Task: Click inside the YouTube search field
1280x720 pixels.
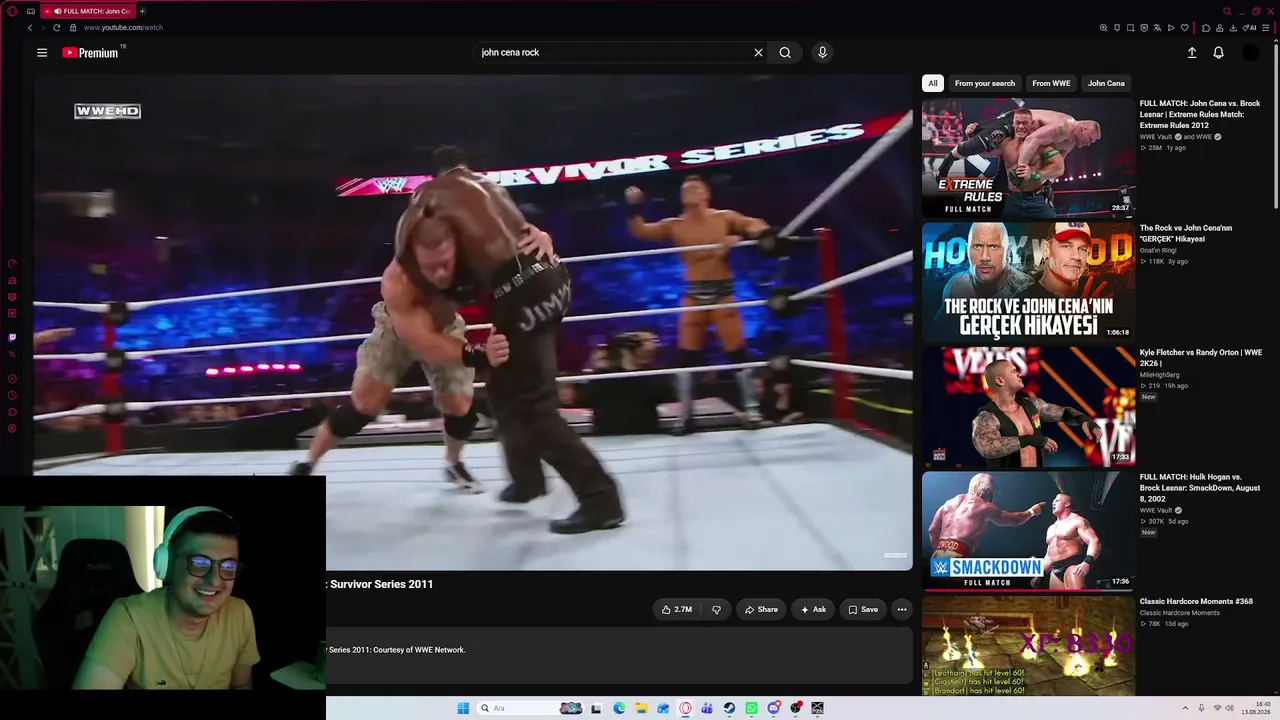Action: (610, 52)
